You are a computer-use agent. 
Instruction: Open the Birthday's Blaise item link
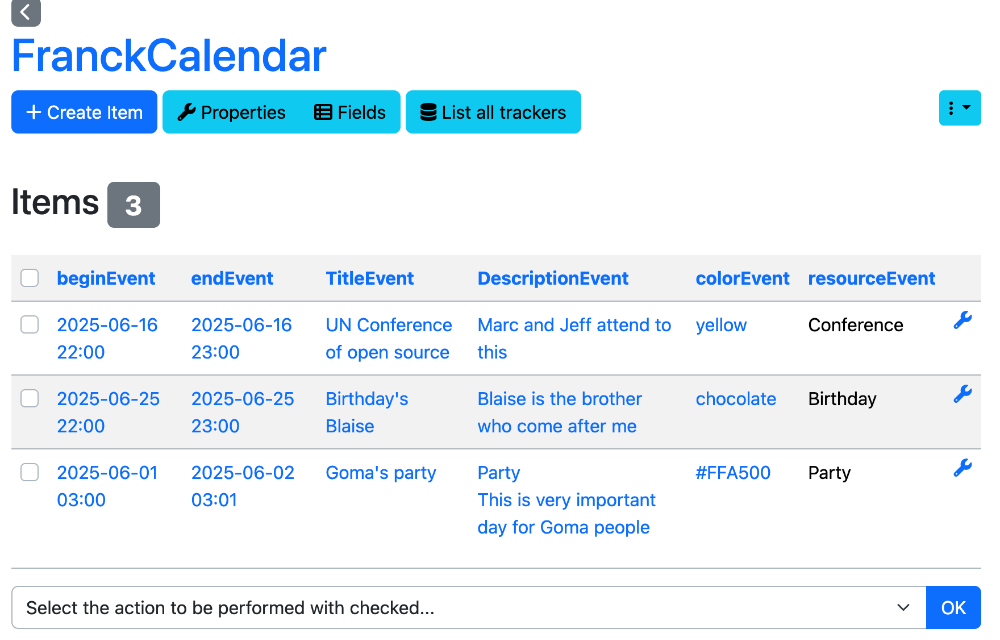367,412
